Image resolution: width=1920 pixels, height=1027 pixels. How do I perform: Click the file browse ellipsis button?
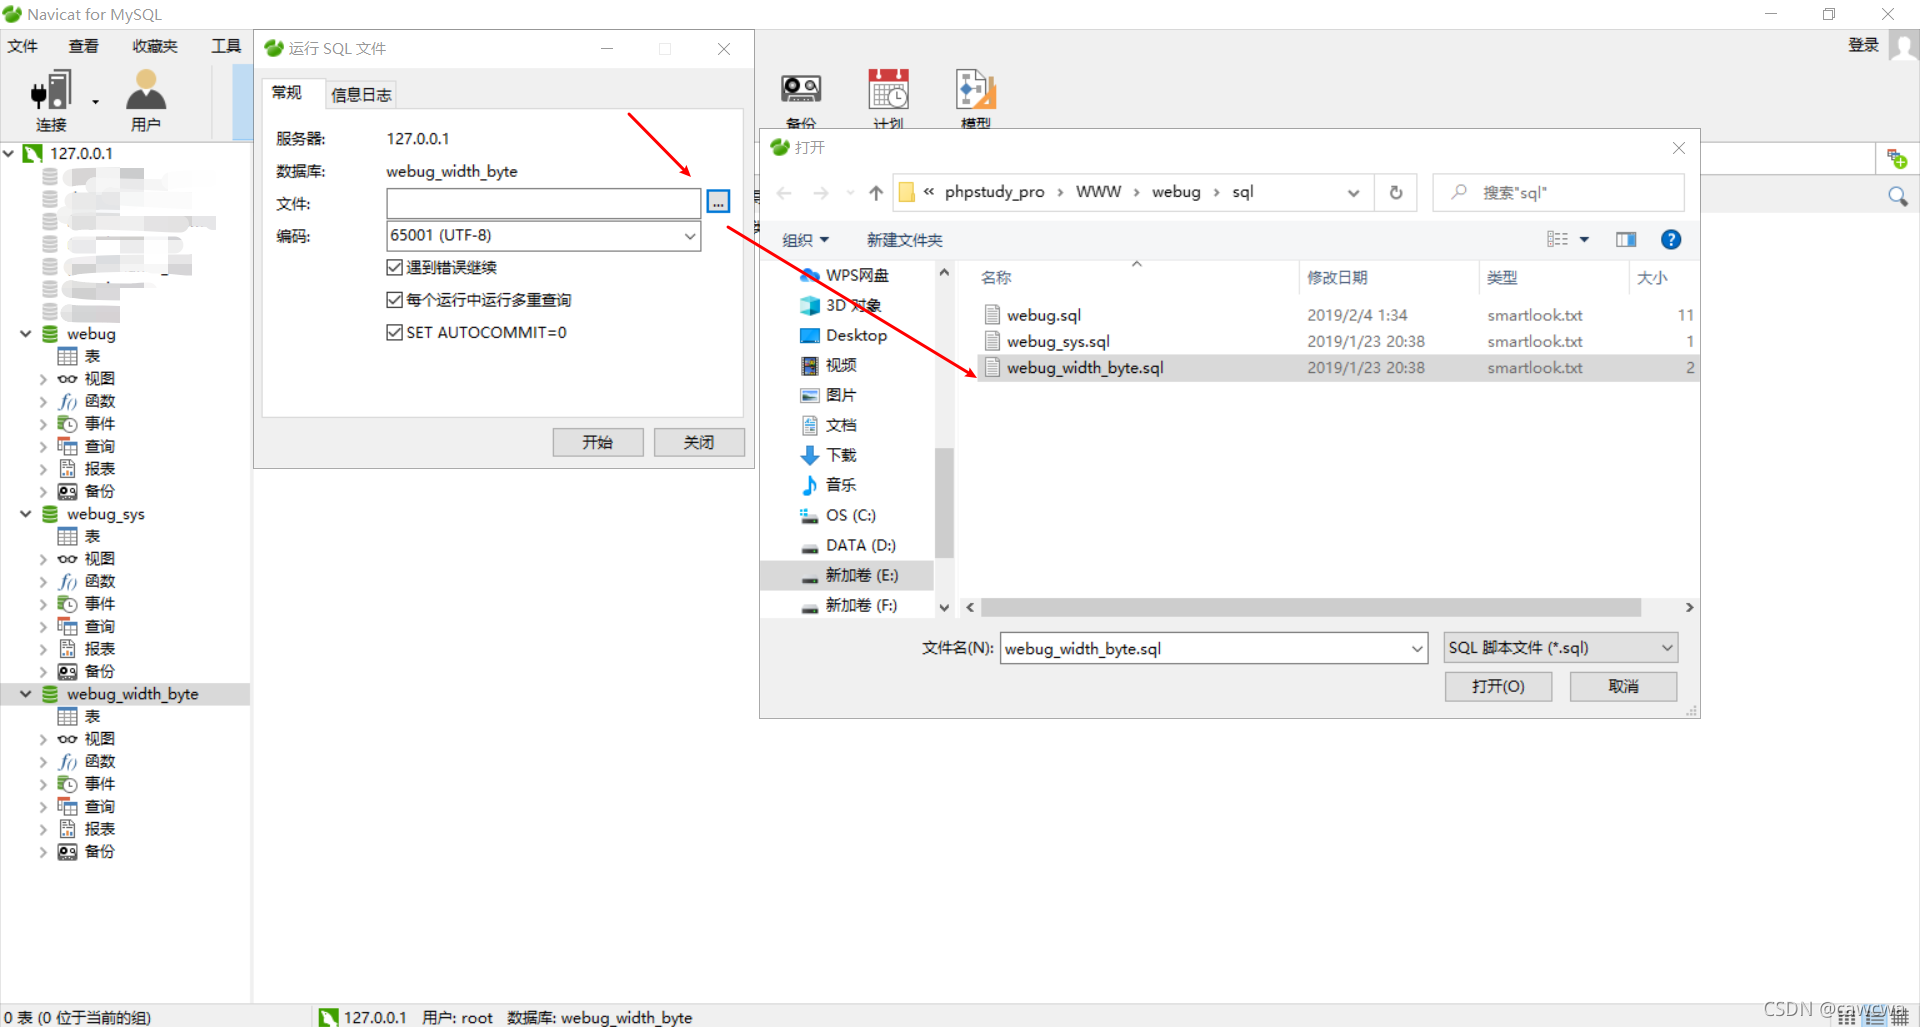point(718,202)
